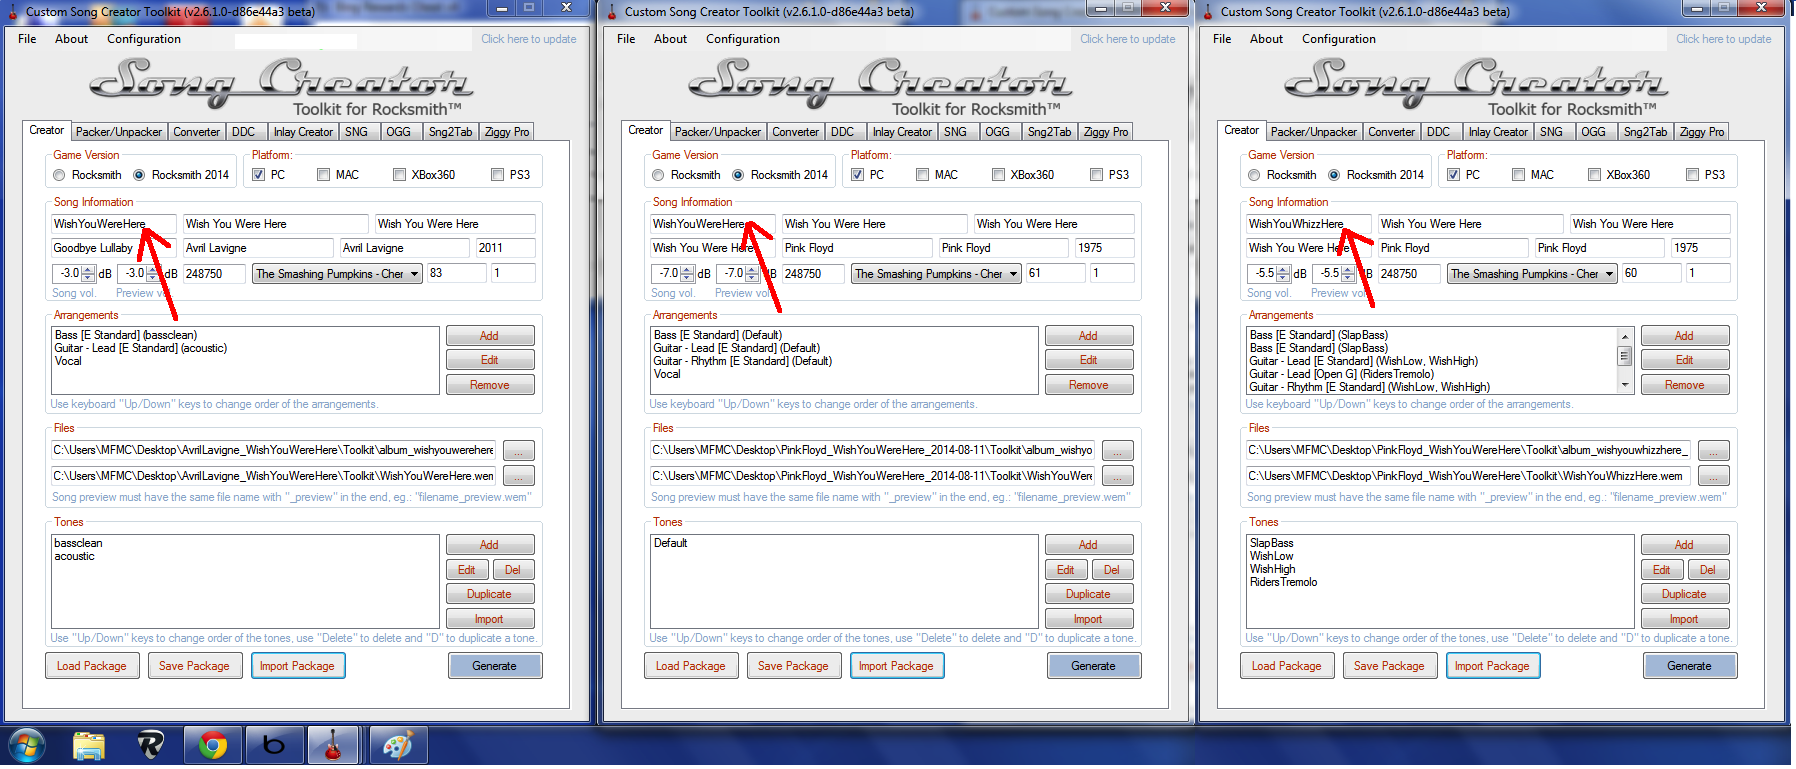Viewport: 1796px width, 769px height.
Task: Click 'Click here to update' in middle window
Action: coord(1128,39)
